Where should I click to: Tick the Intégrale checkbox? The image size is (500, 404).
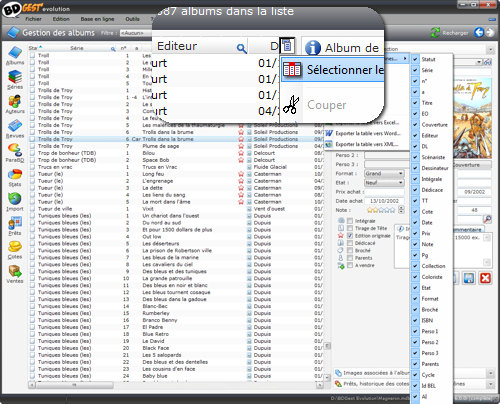(x=350, y=221)
